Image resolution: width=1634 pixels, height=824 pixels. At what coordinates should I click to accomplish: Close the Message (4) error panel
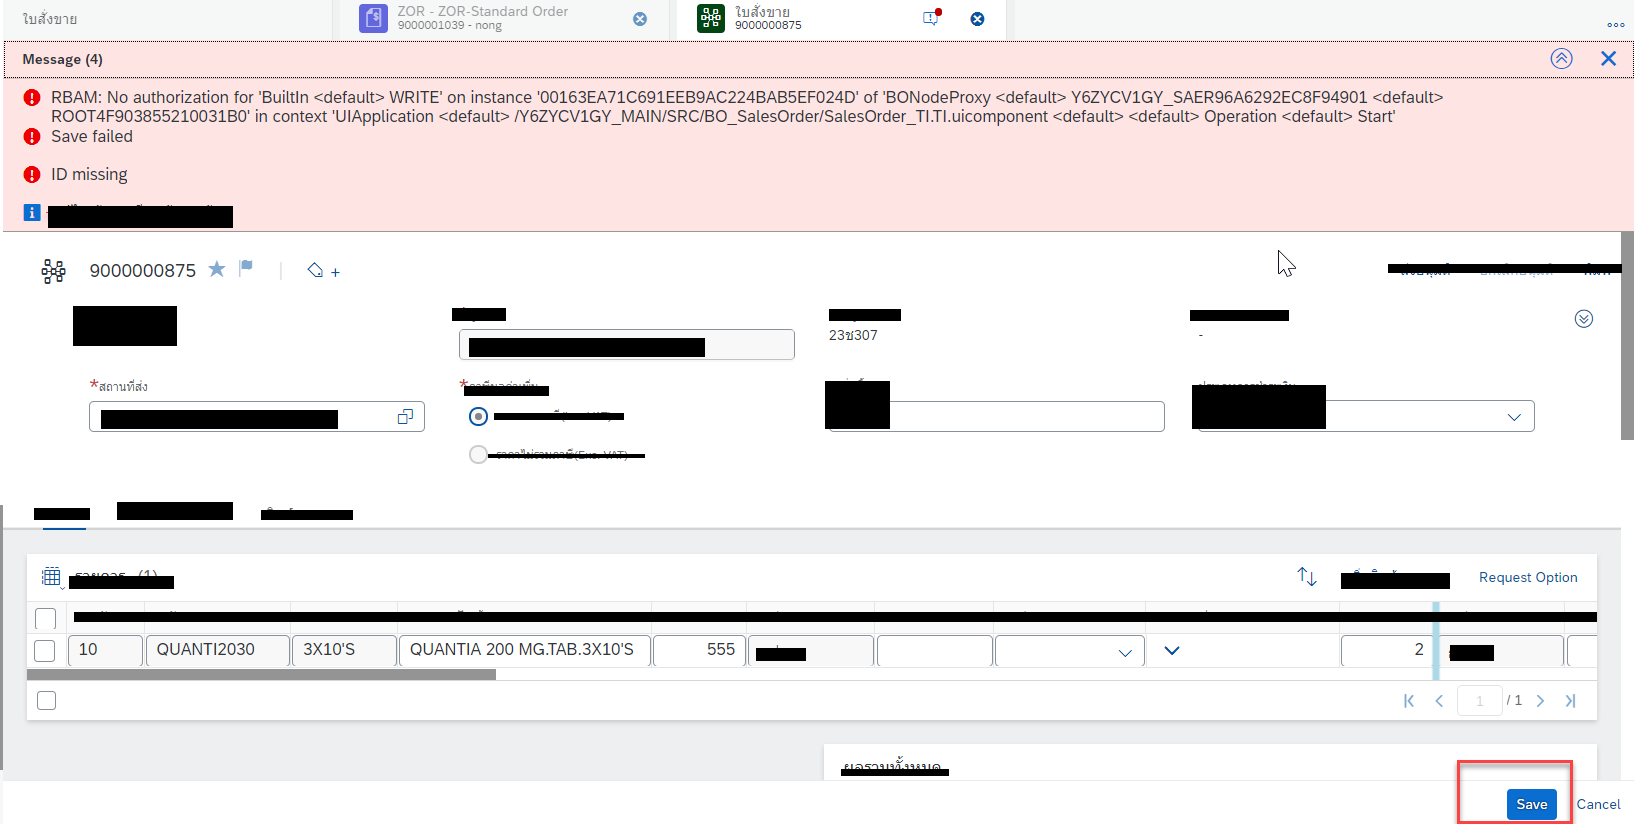tap(1608, 59)
